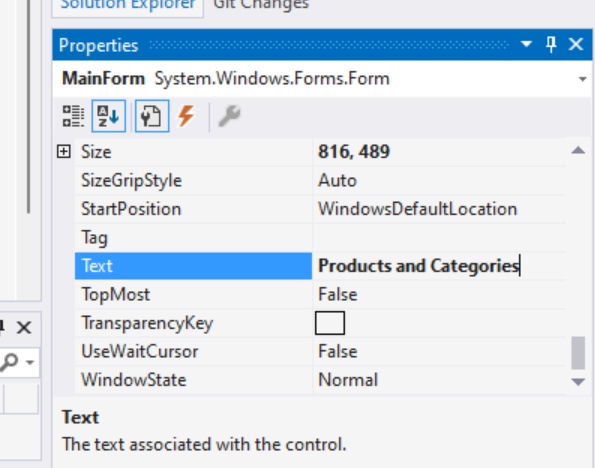Image resolution: width=595 pixels, height=468 pixels.
Task: Edit the Text property value field
Action: click(438, 266)
